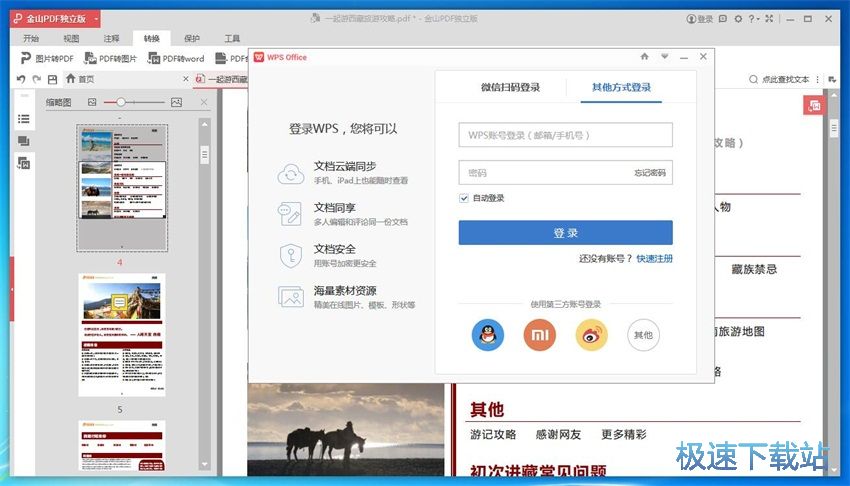
Task: Click the 点此查找文本 search box
Action: pyautogui.click(x=779, y=79)
